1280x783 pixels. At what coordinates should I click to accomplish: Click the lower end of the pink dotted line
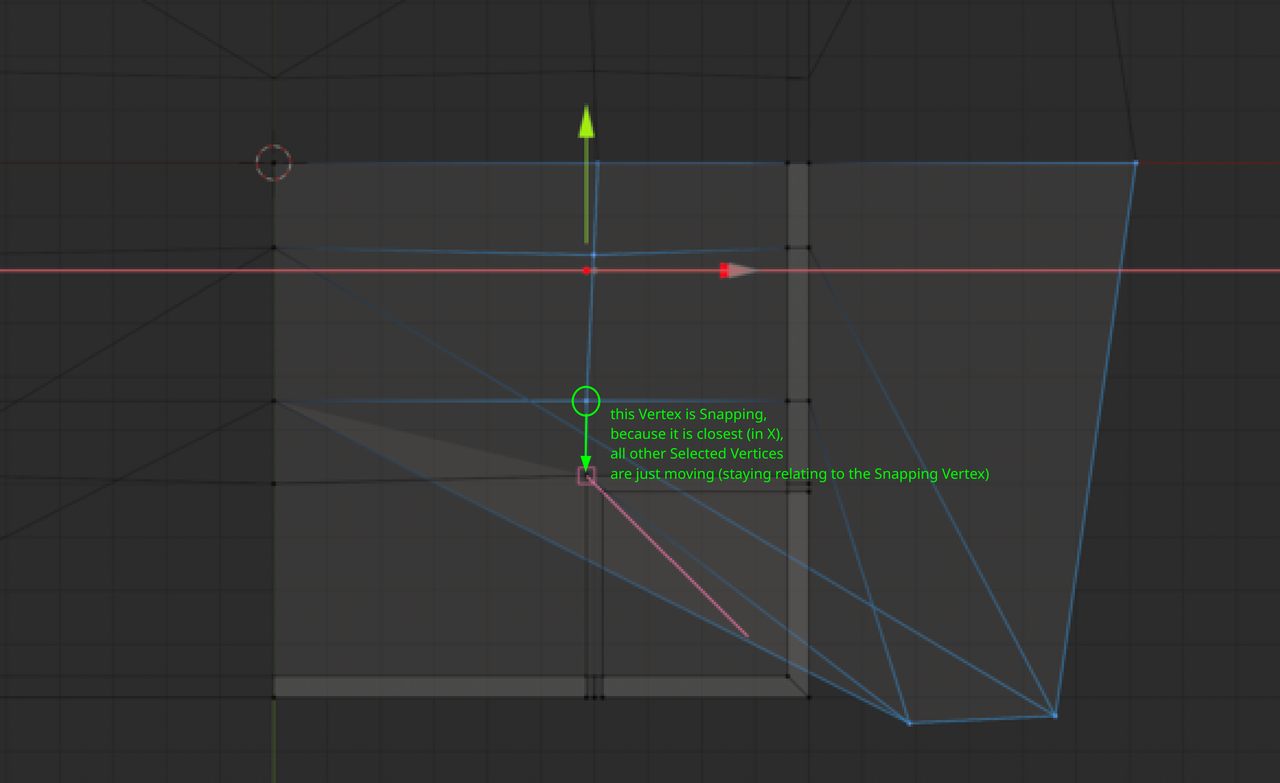pos(746,634)
